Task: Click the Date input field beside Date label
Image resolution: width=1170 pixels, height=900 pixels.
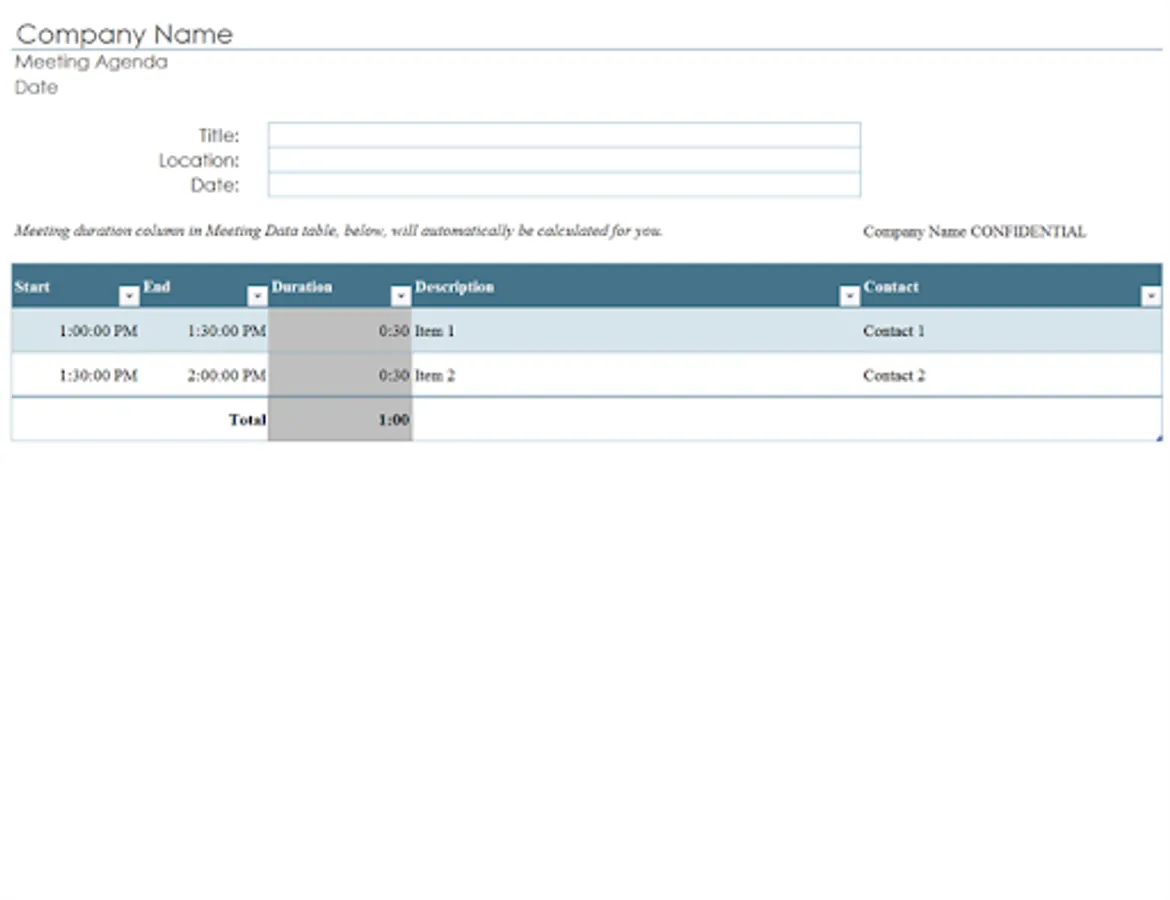Action: coord(564,184)
